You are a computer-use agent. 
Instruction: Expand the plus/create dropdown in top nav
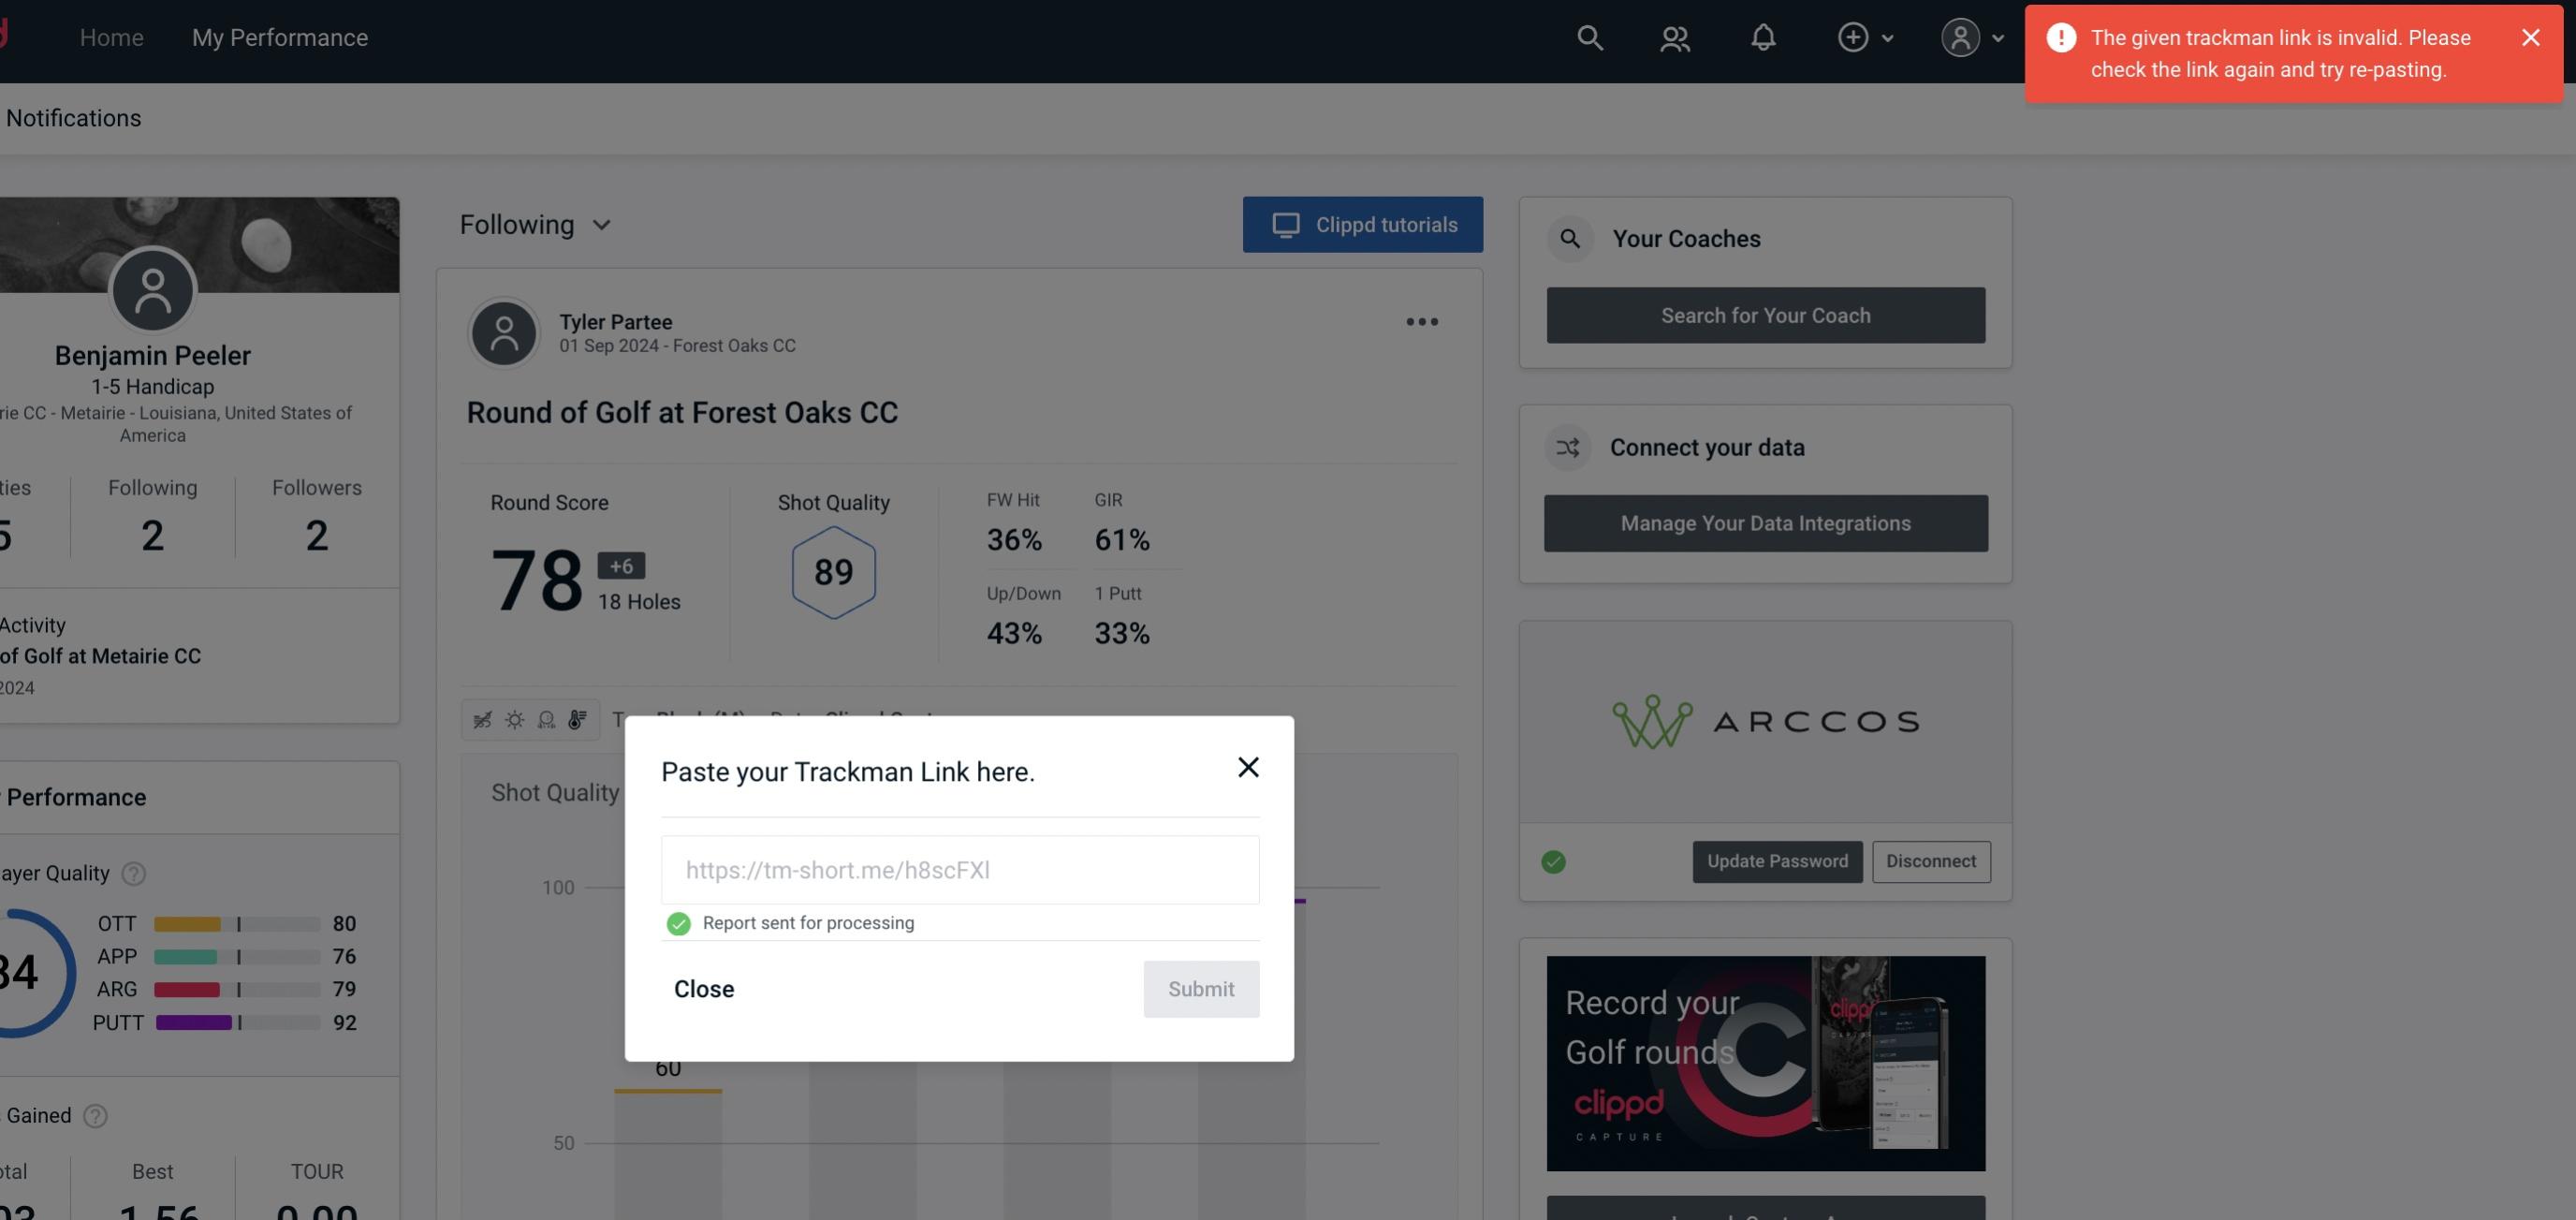coord(1865,35)
